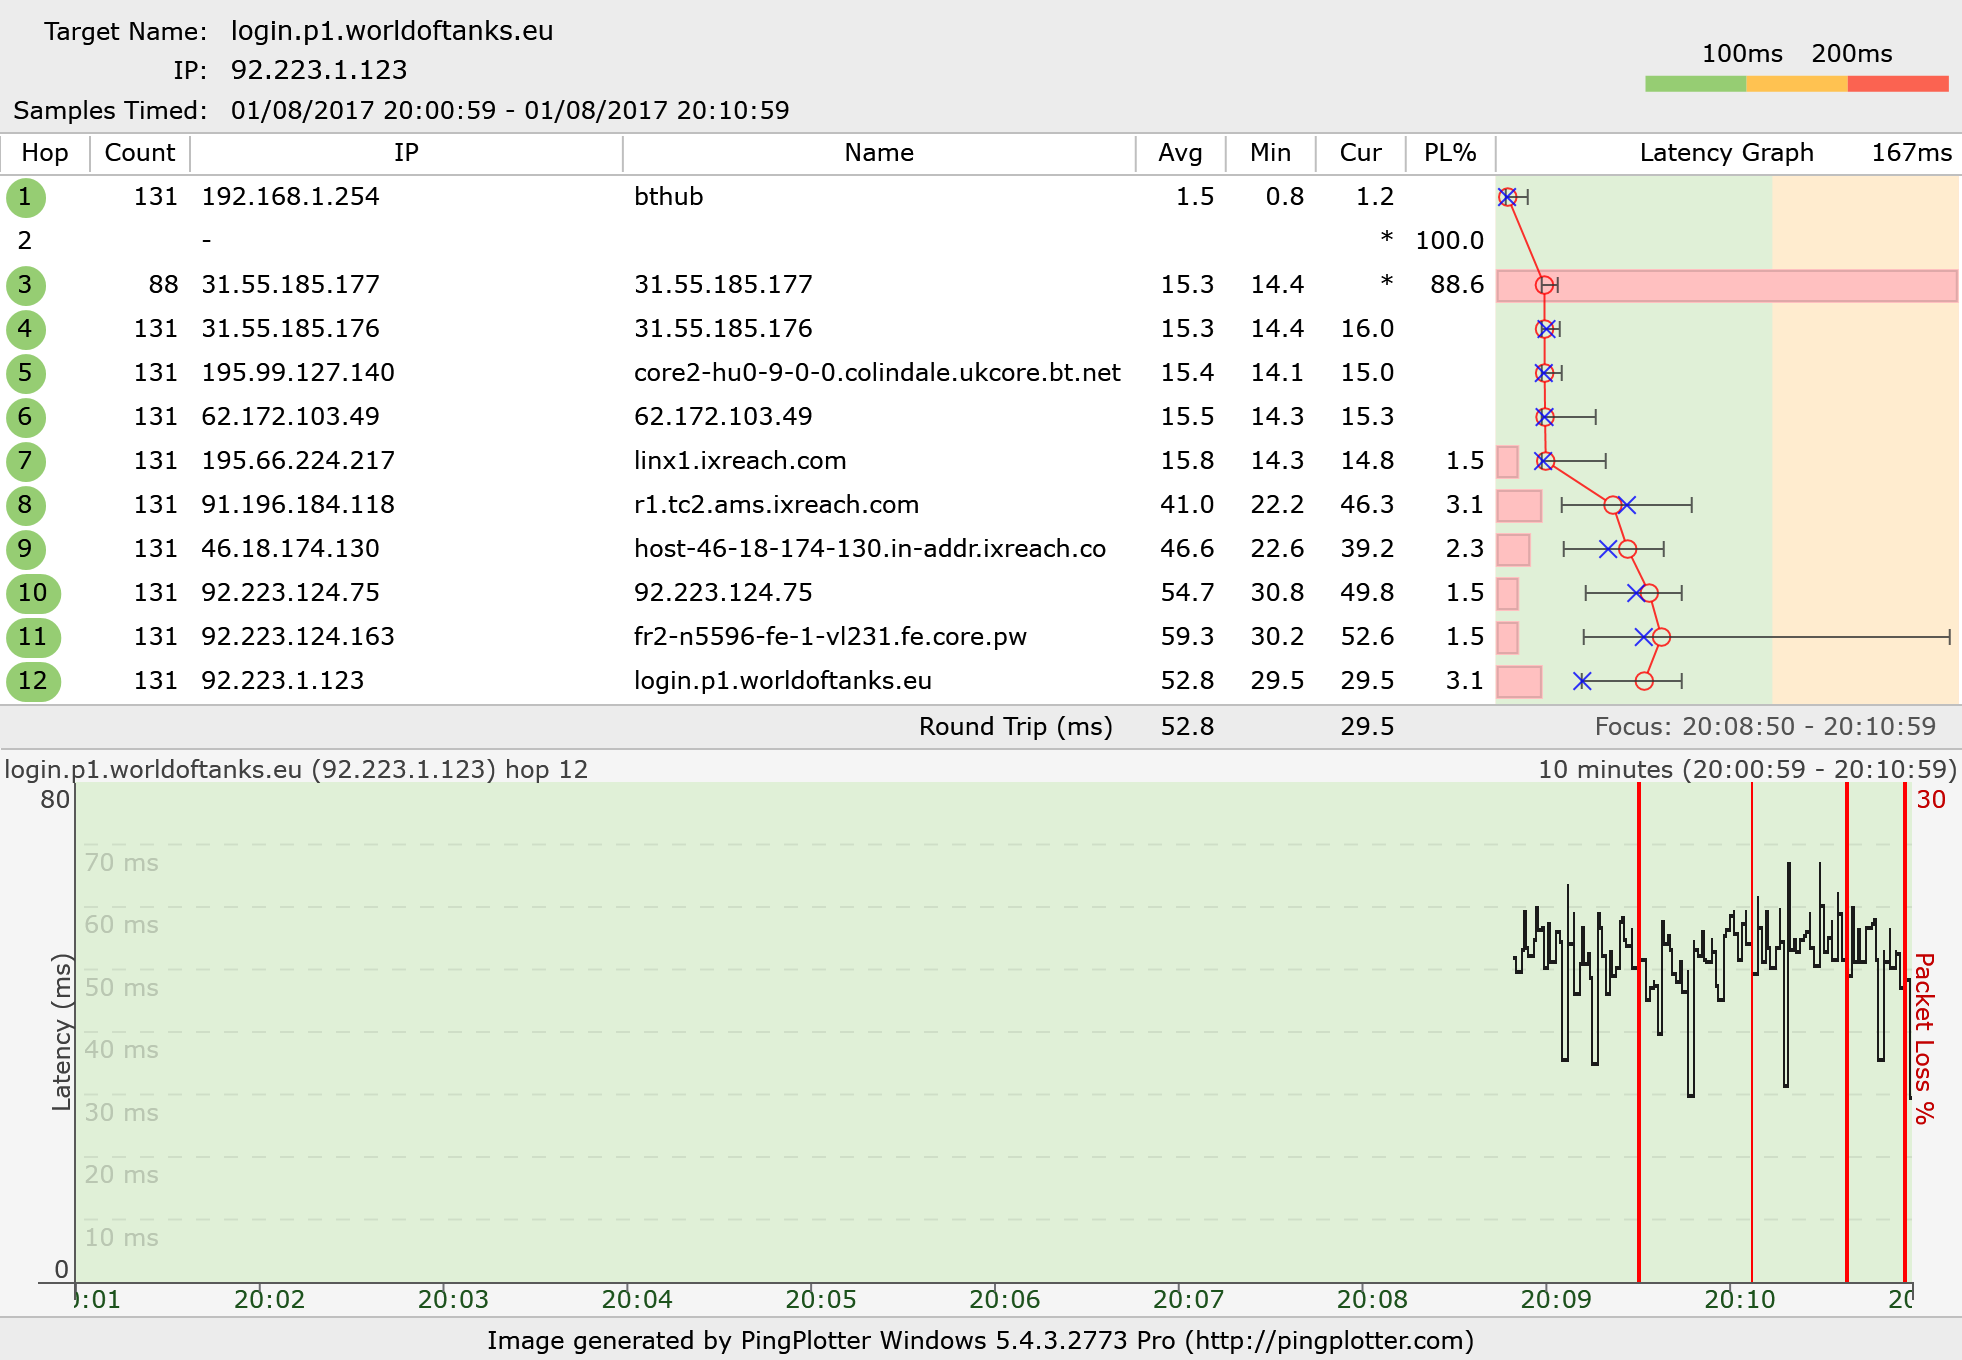Image resolution: width=1962 pixels, height=1360 pixels.
Task: Select the green hop 5 circle
Action: (25, 373)
